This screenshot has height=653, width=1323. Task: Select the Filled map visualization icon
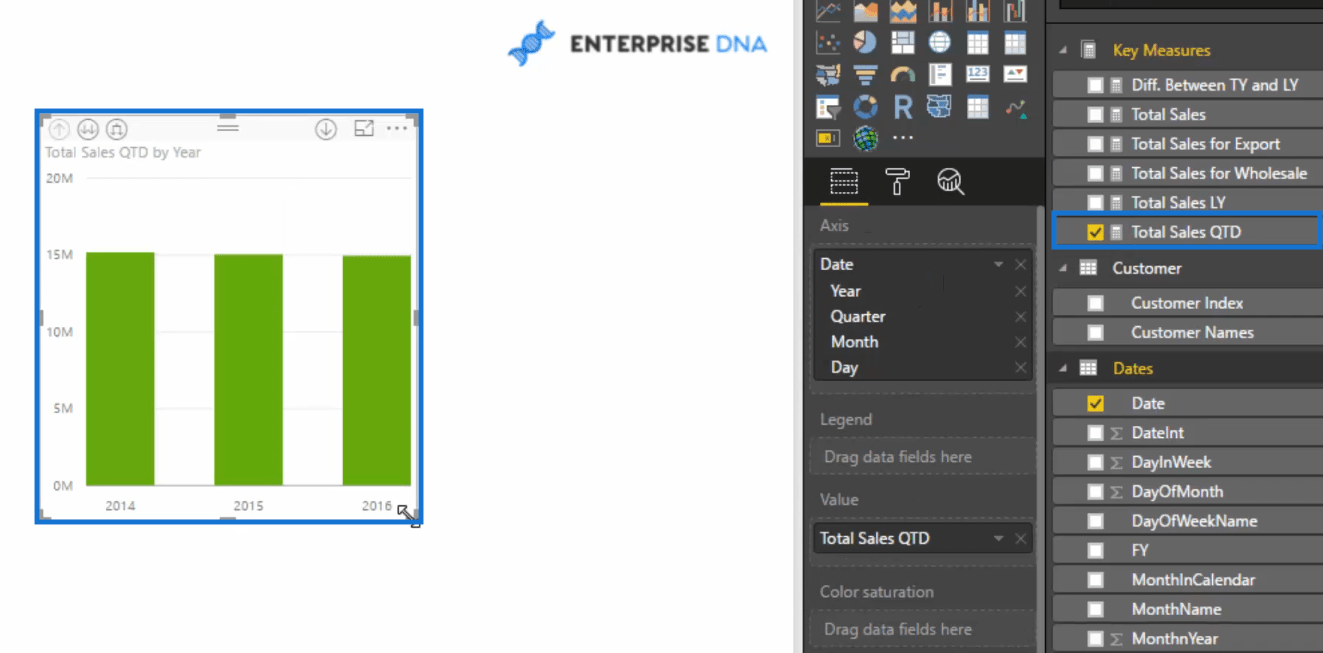pyautogui.click(x=828, y=75)
